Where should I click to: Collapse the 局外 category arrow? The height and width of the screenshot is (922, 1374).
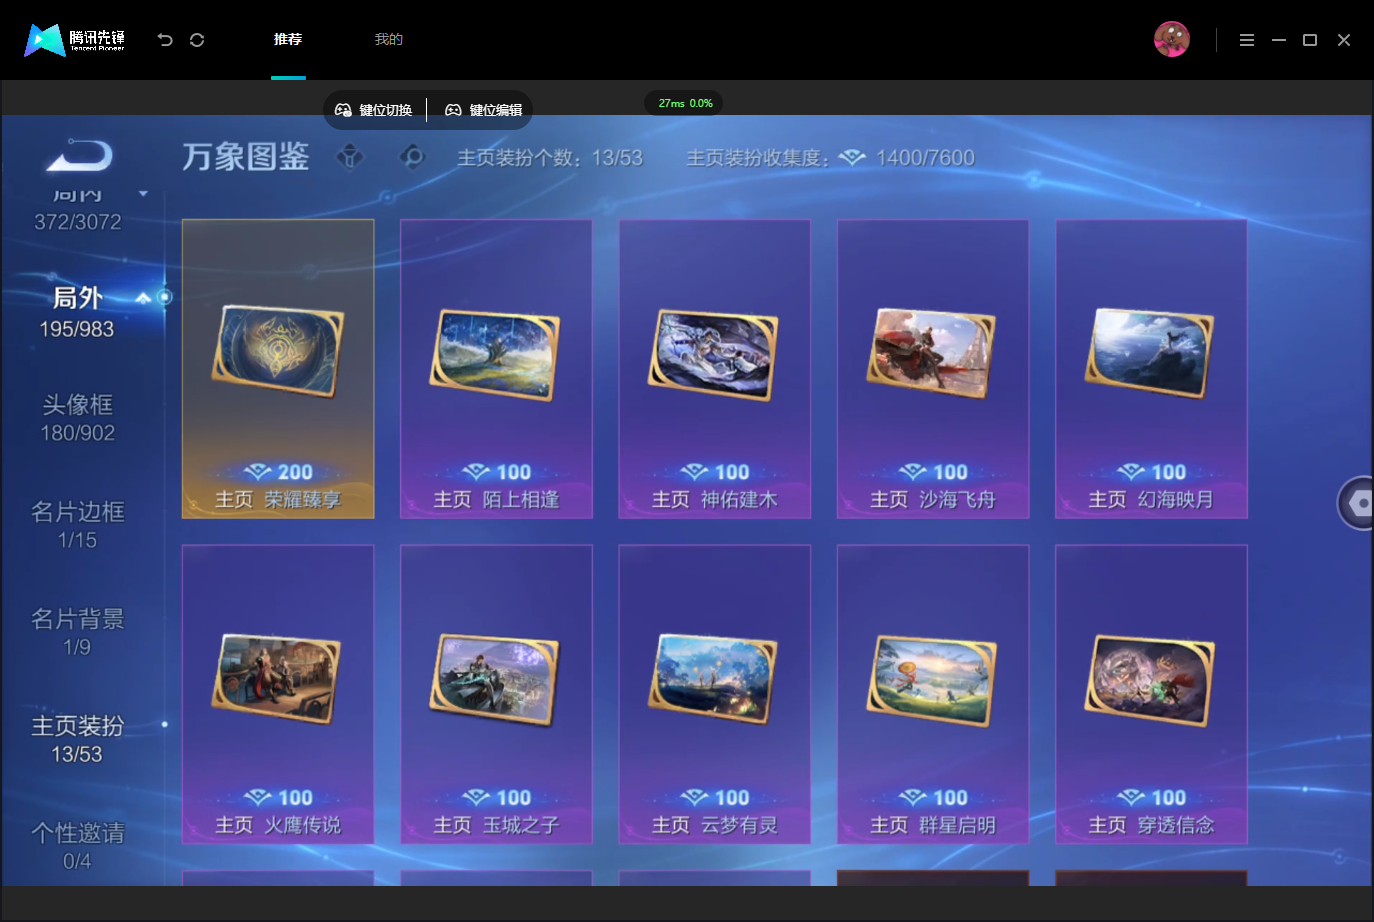point(143,298)
